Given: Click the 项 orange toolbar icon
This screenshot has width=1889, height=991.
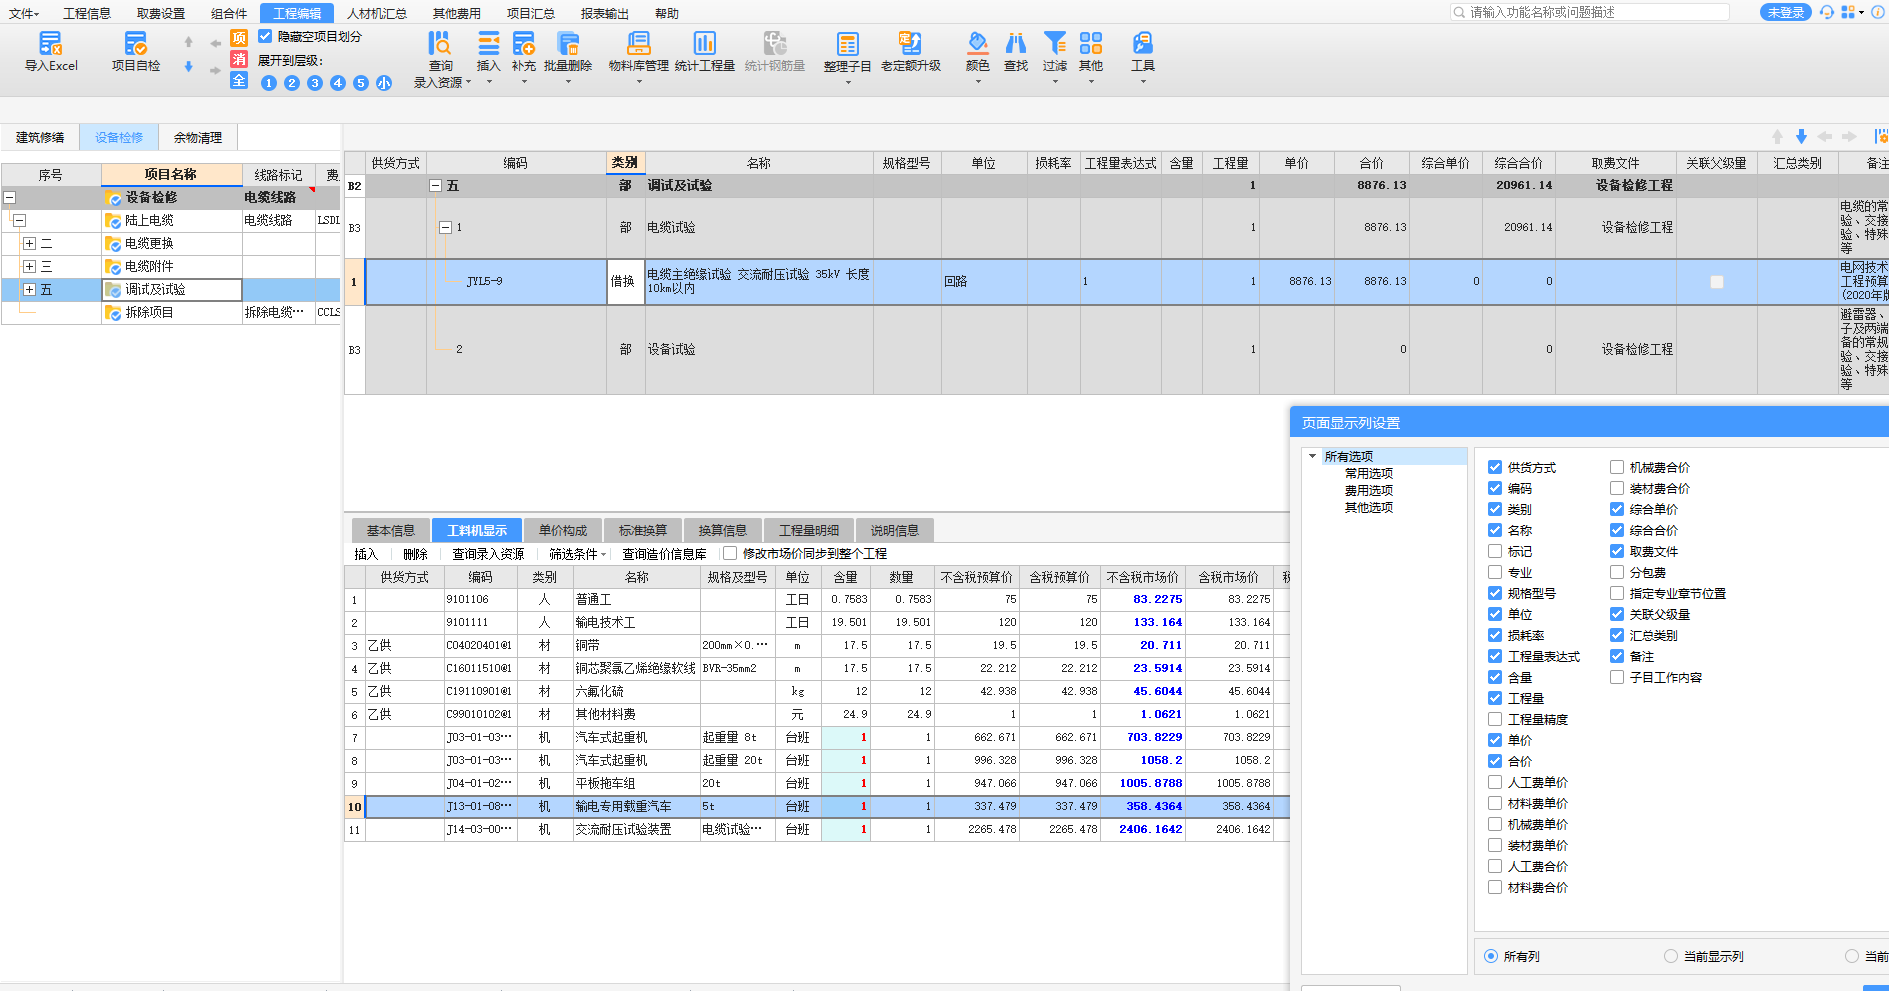Looking at the screenshot, I should [239, 38].
